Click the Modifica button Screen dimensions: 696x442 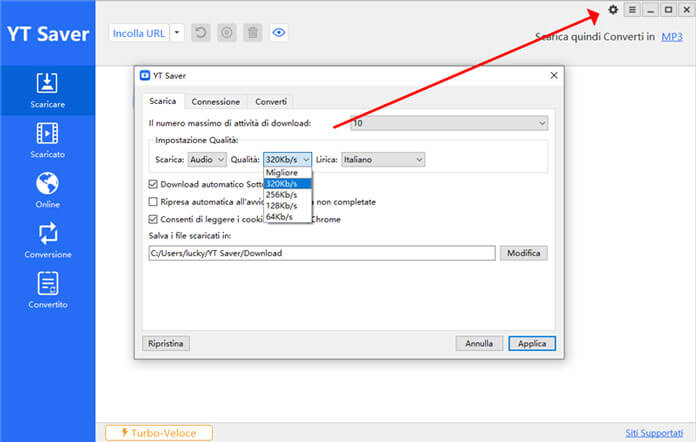click(x=524, y=253)
